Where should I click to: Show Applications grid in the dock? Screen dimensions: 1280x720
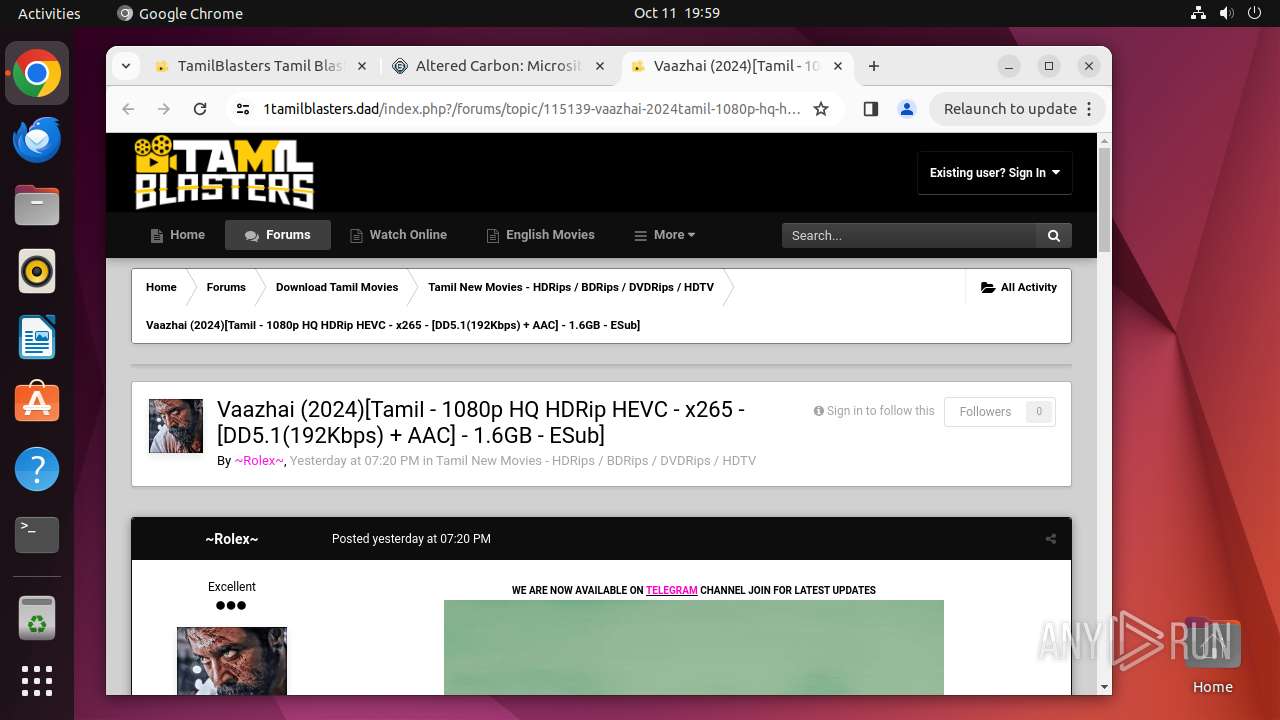pyautogui.click(x=37, y=681)
